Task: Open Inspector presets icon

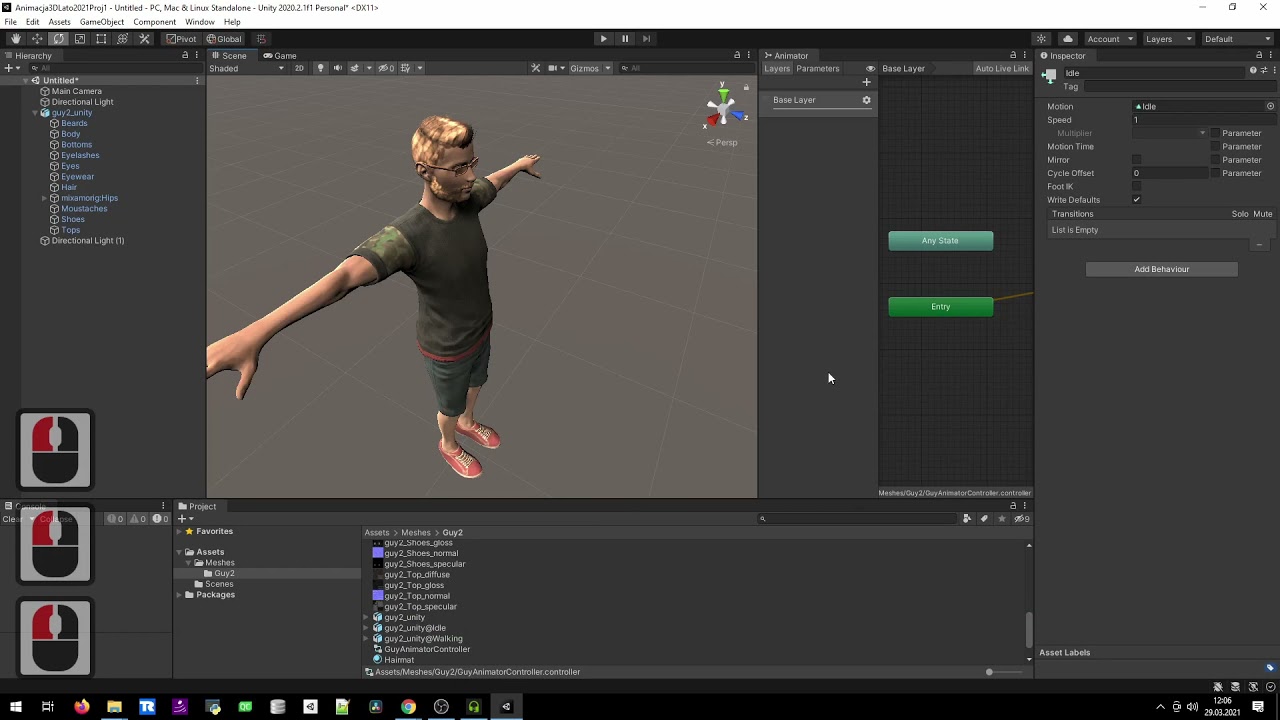Action: tap(1263, 70)
